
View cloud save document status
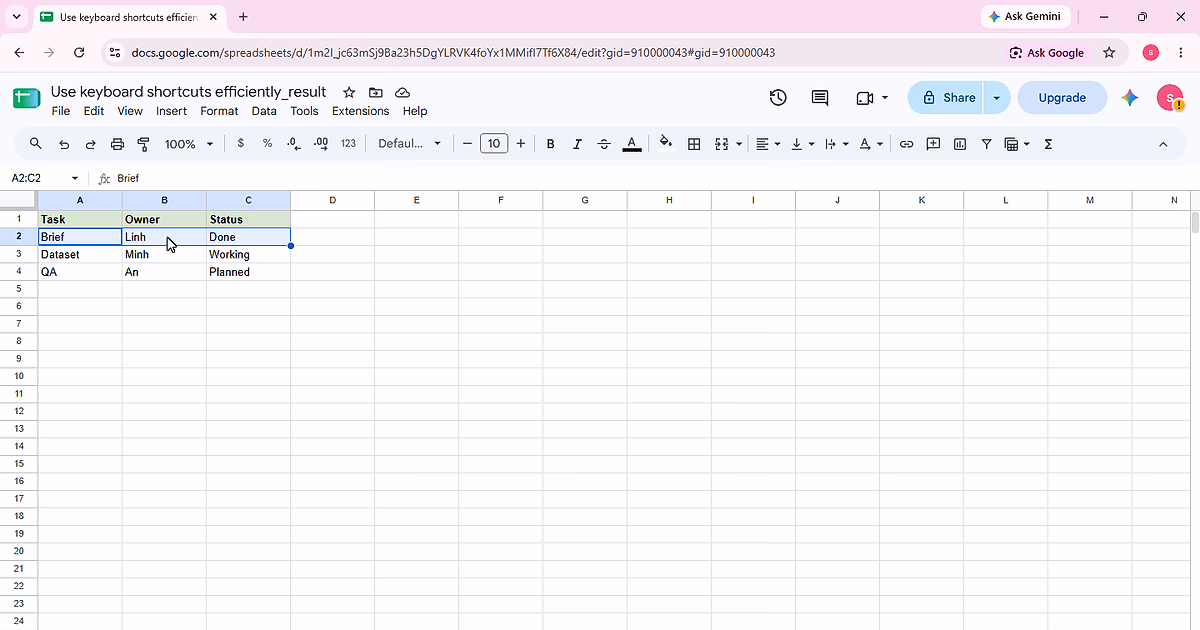pyautogui.click(x=403, y=92)
